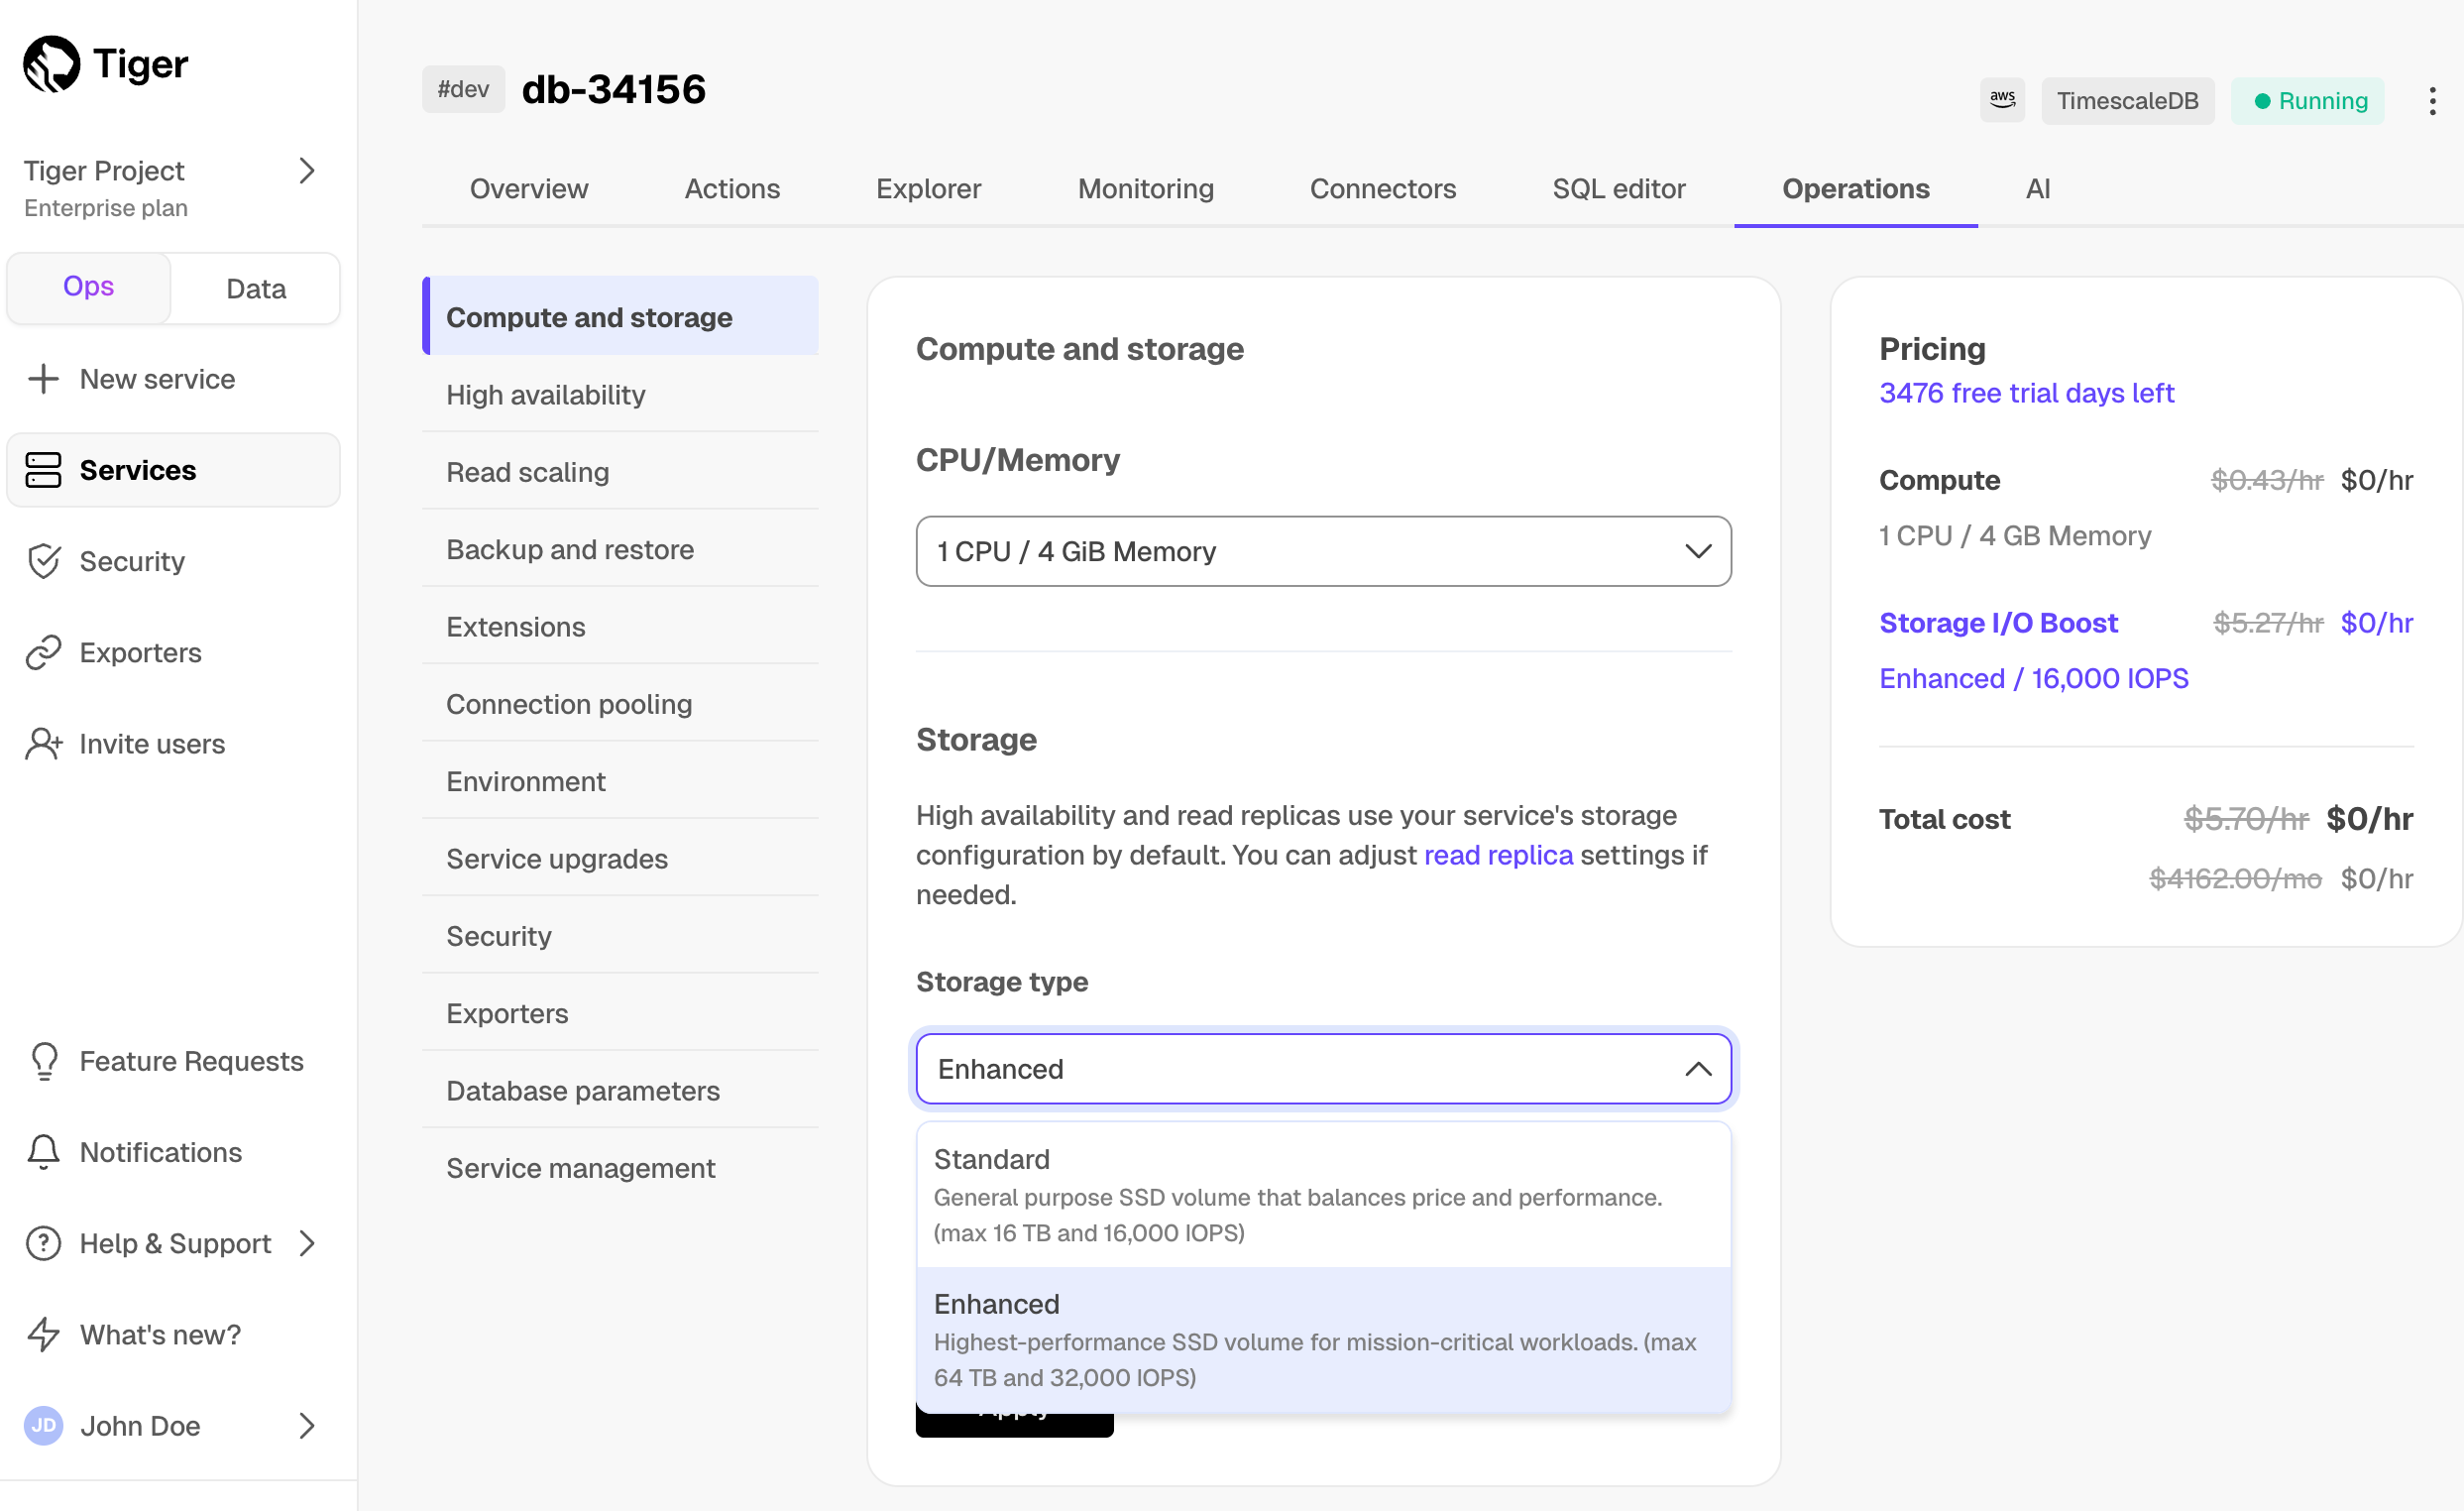Open the SQL editor tab
Viewport: 2464px width, 1511px height.
point(1617,189)
